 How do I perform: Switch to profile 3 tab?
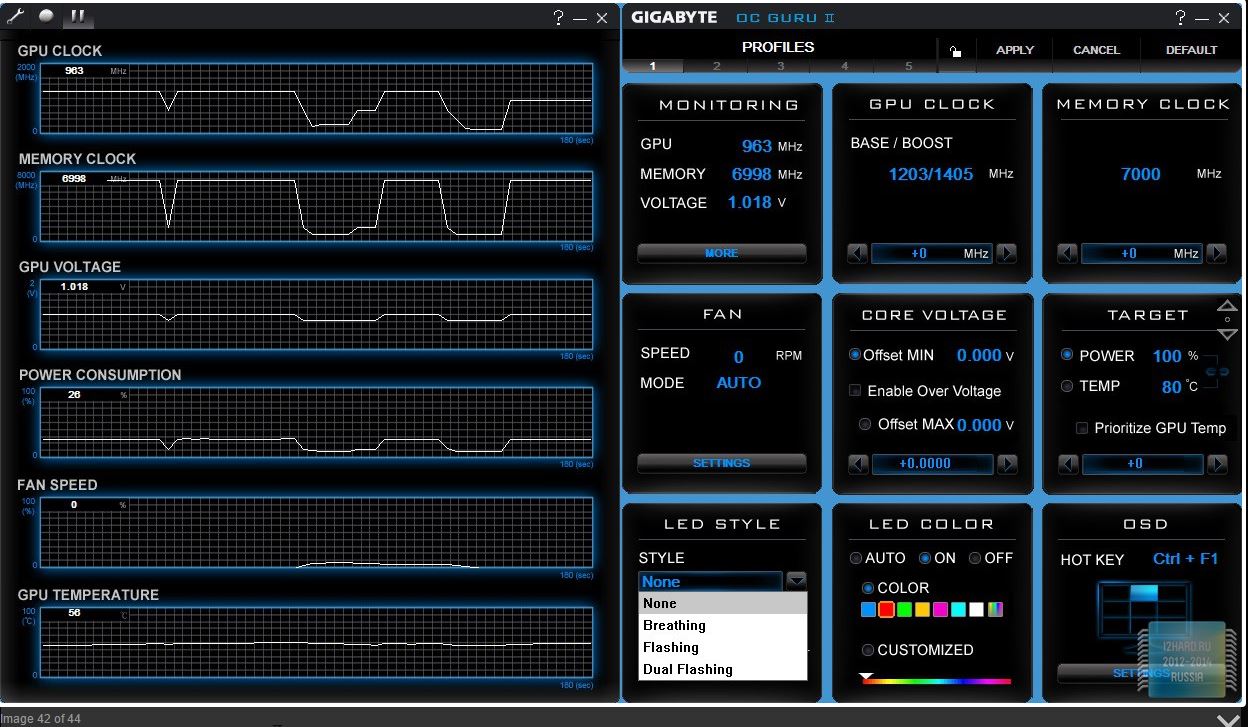pos(781,66)
